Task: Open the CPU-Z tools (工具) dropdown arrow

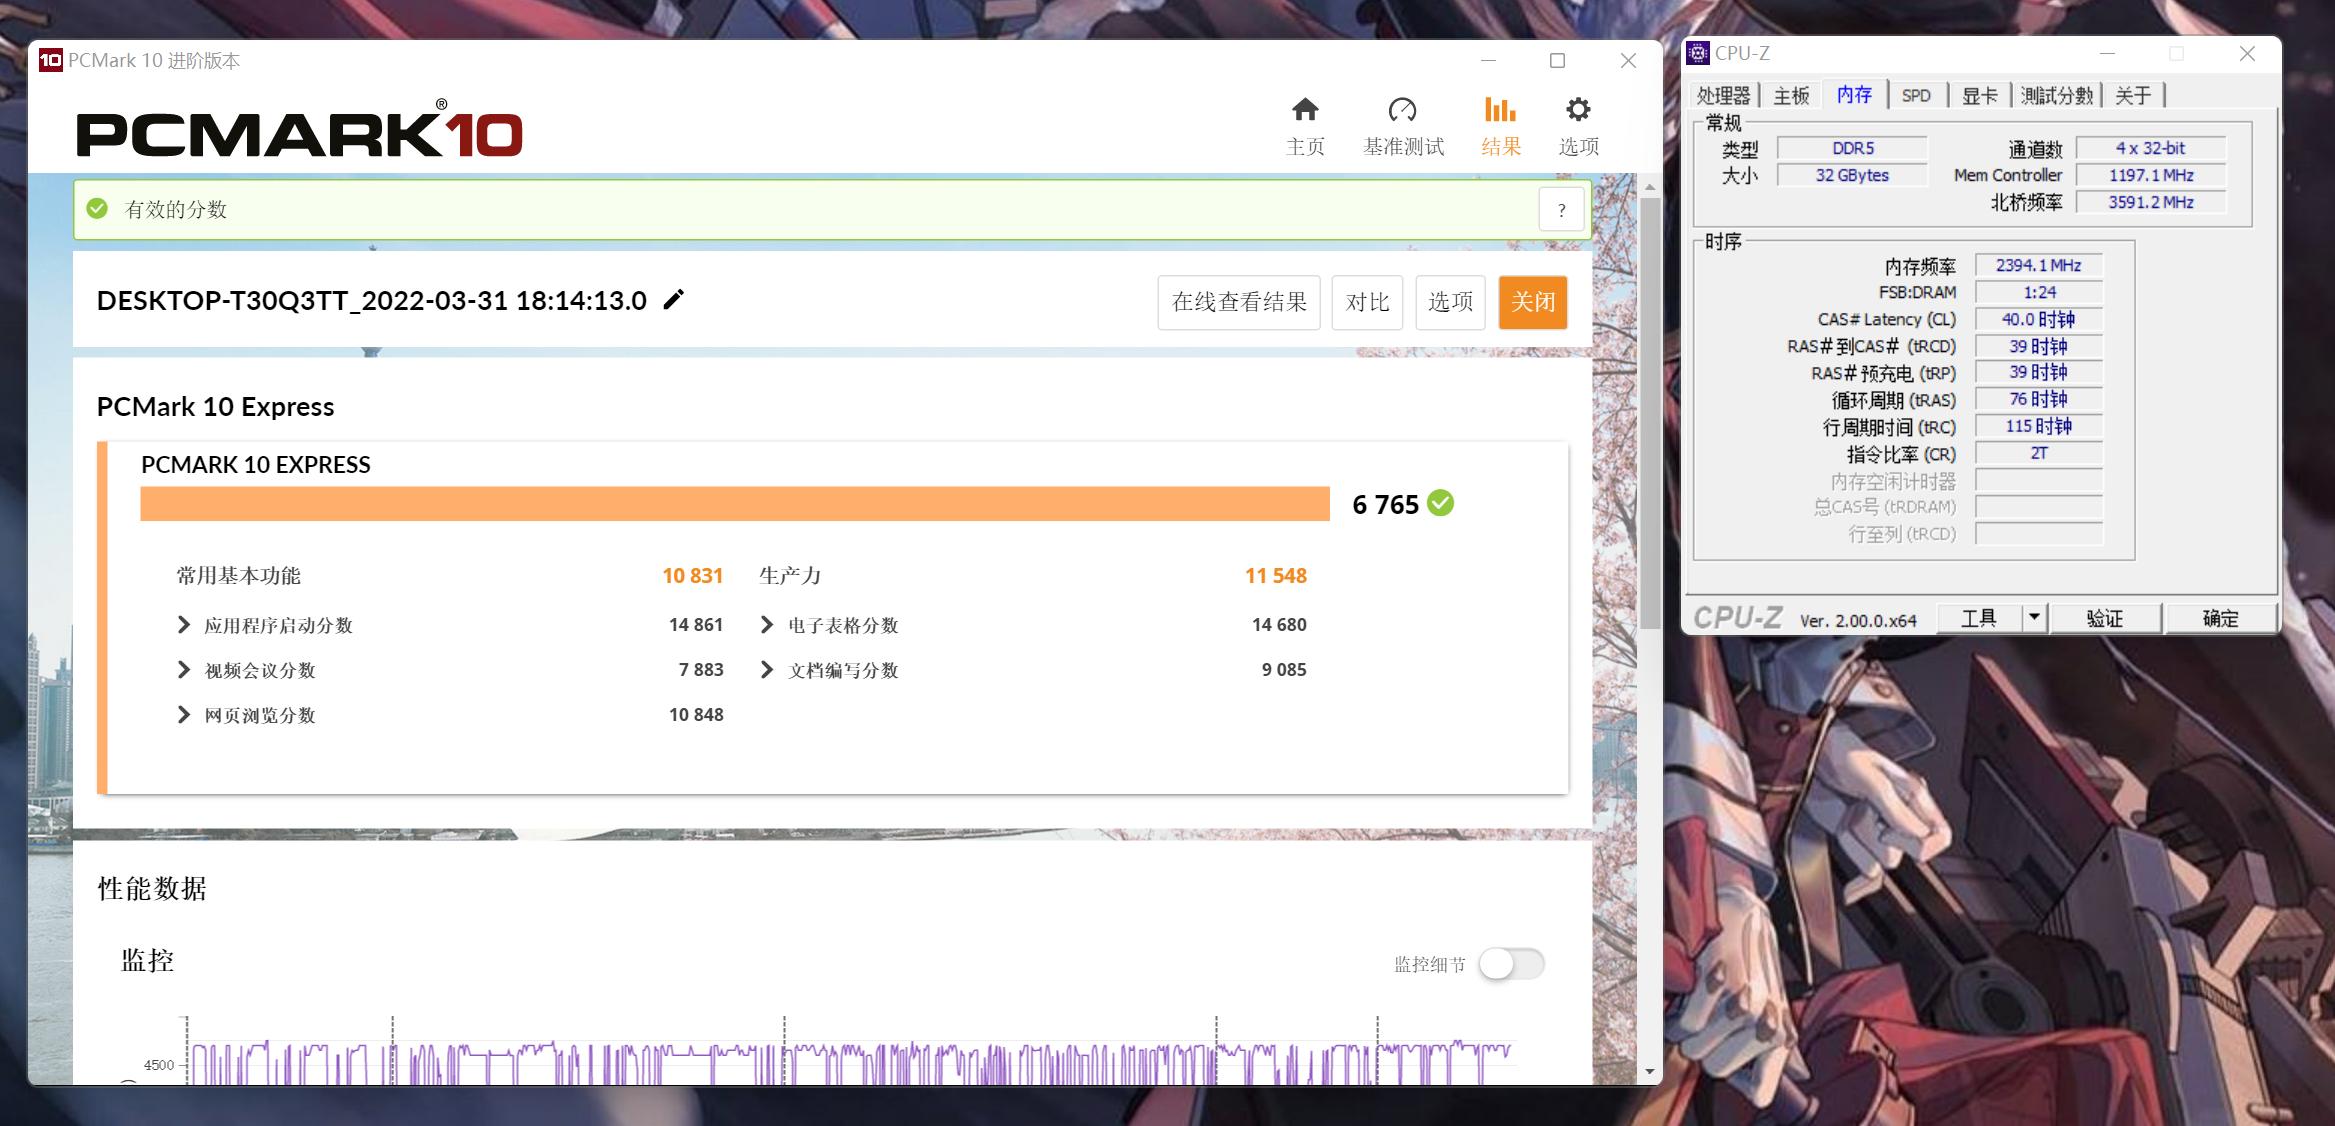Action: click(2033, 618)
